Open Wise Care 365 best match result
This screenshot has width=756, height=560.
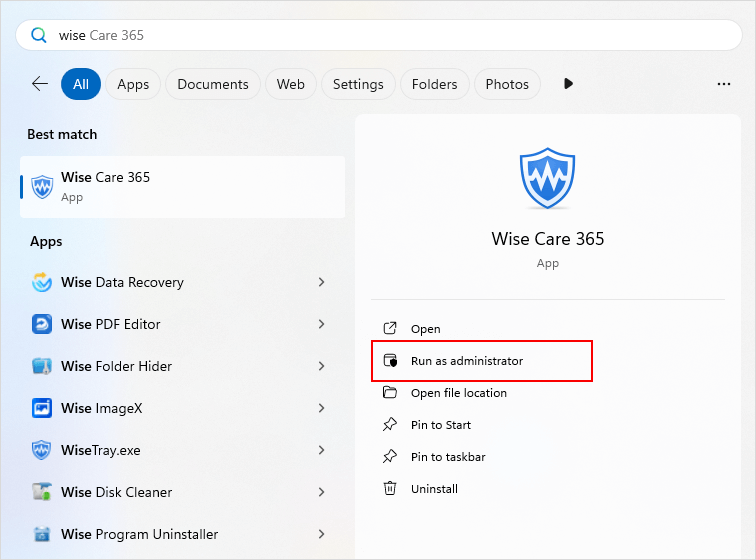tap(182, 187)
